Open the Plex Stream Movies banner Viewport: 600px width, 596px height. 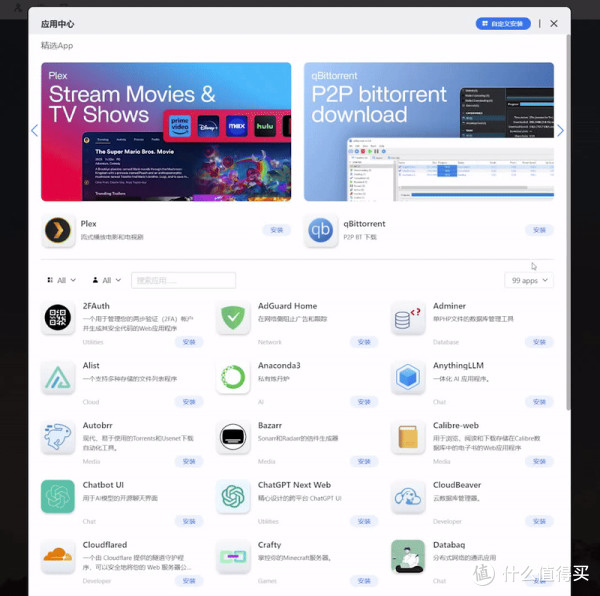click(x=166, y=132)
